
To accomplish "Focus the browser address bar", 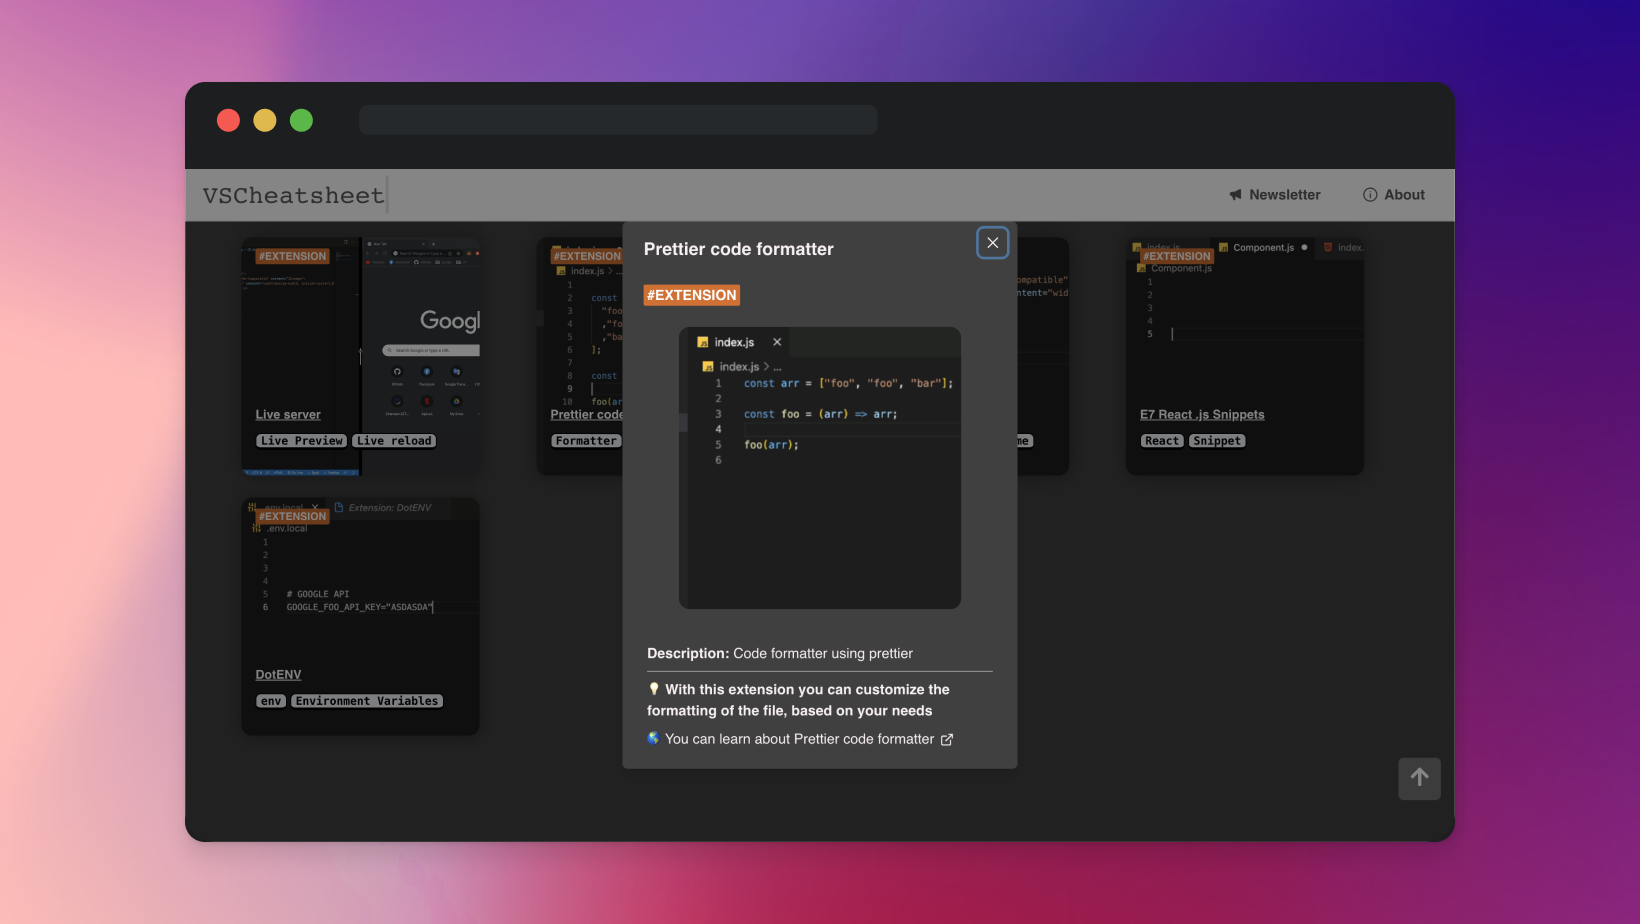I will [618, 120].
